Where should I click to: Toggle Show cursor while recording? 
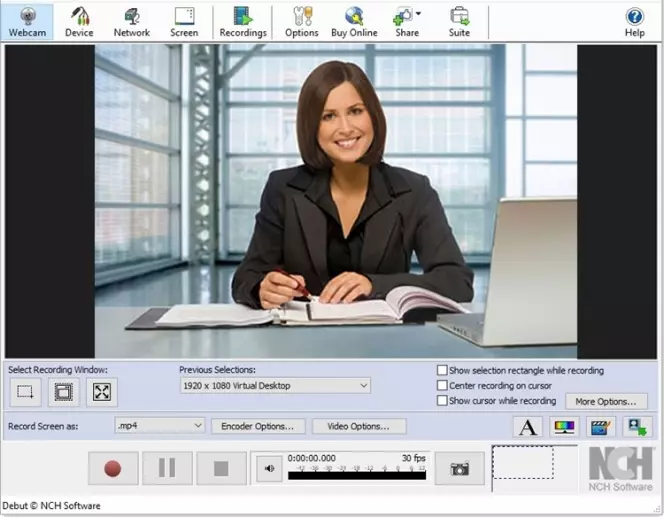click(442, 401)
